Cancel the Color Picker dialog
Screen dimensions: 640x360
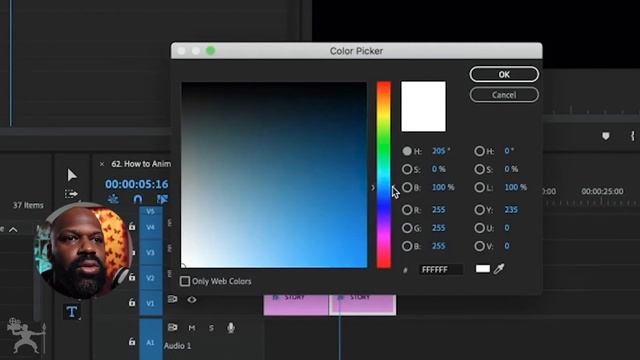pos(504,95)
